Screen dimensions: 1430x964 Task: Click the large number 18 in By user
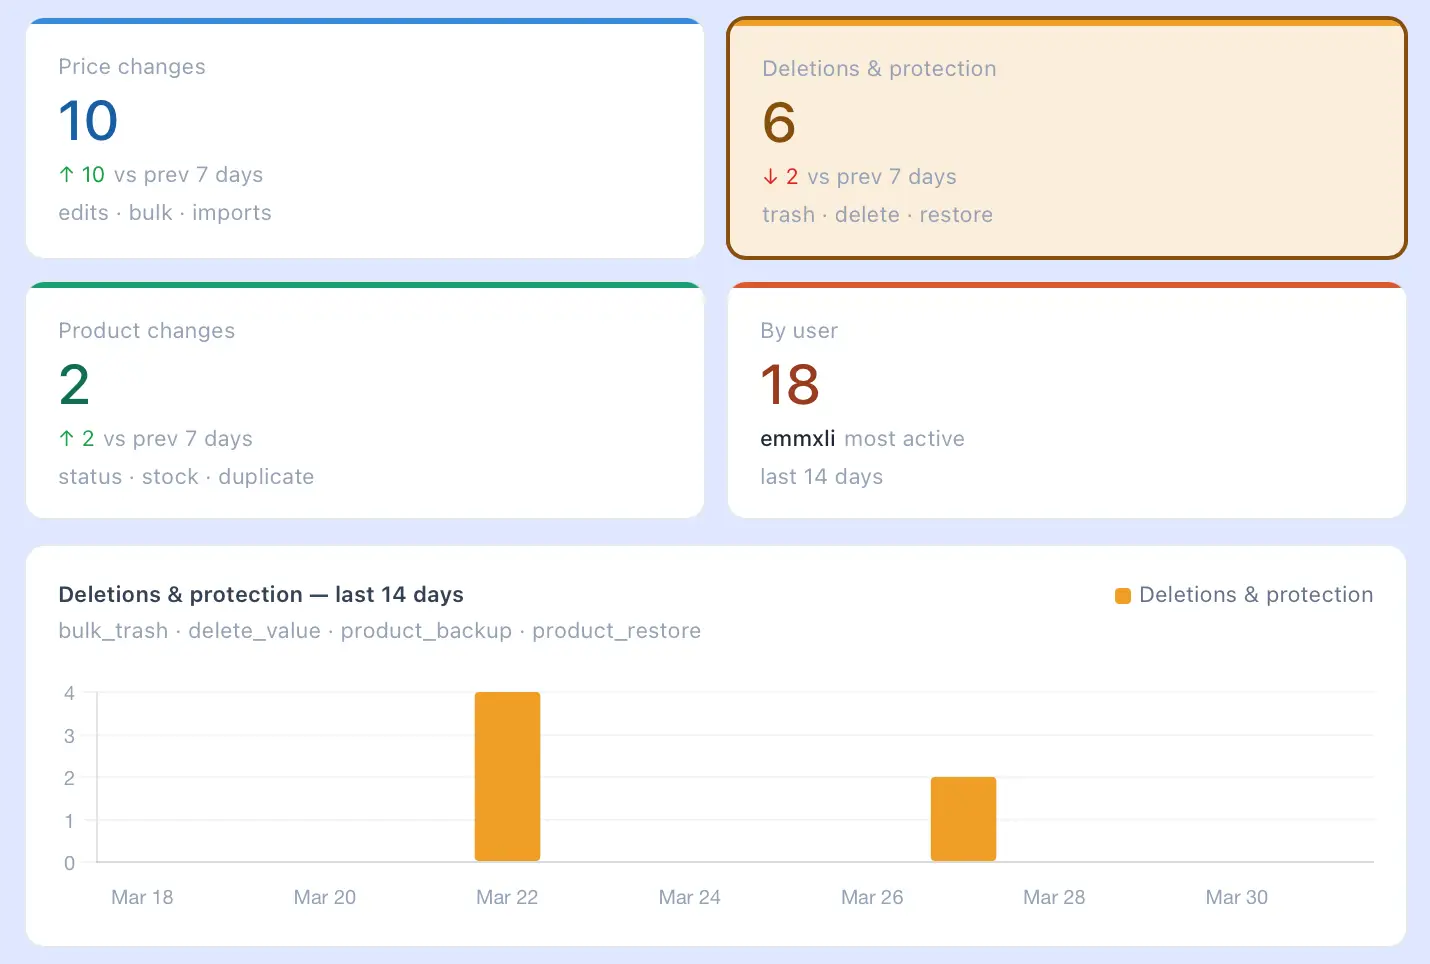pyautogui.click(x=790, y=385)
